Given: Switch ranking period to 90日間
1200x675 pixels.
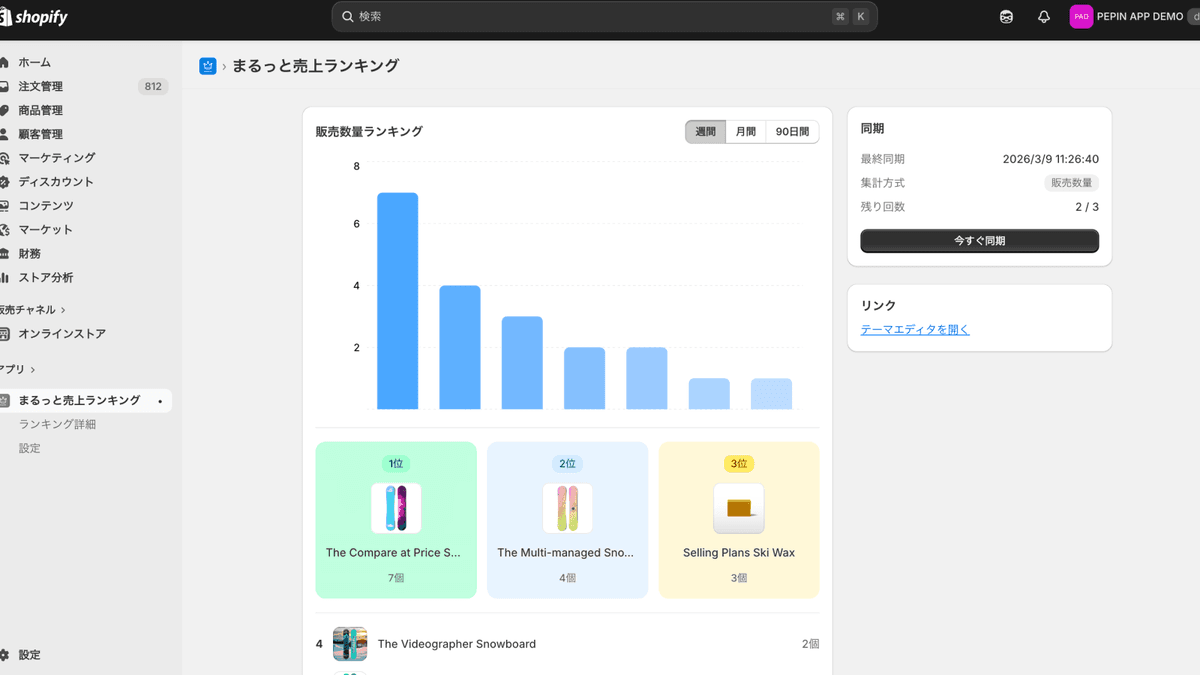Looking at the screenshot, I should coord(791,131).
